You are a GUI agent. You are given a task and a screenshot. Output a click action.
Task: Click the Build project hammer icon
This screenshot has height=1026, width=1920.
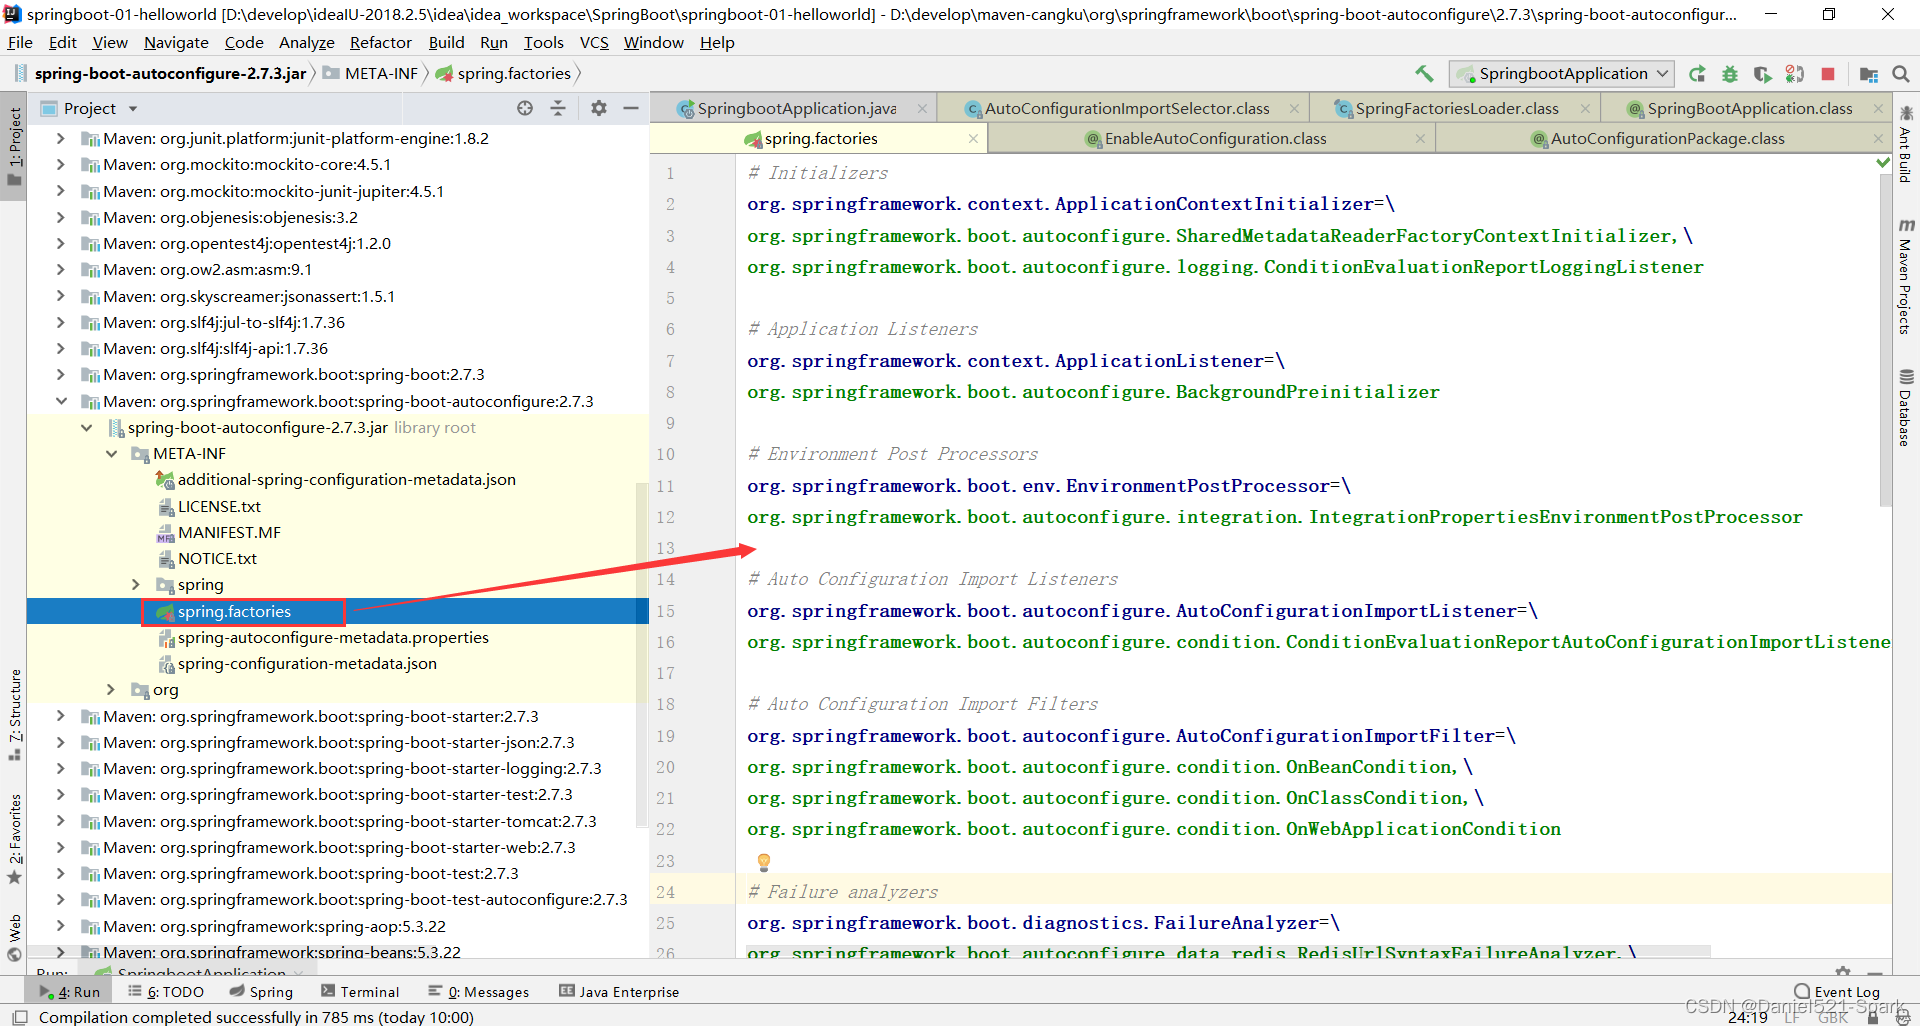point(1424,73)
